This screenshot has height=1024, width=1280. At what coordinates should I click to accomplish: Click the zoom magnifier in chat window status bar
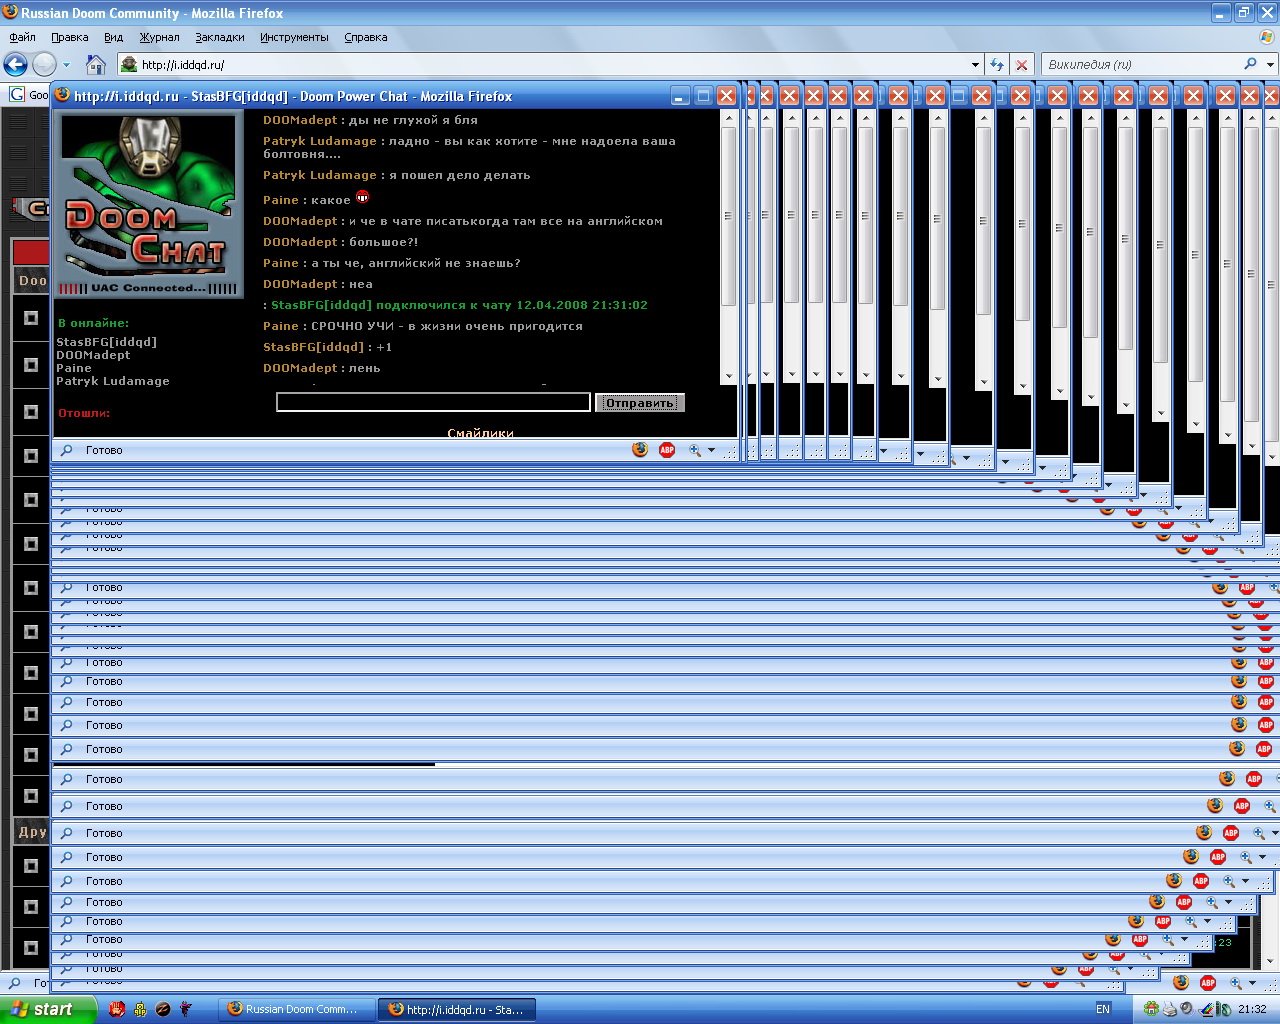coord(695,450)
